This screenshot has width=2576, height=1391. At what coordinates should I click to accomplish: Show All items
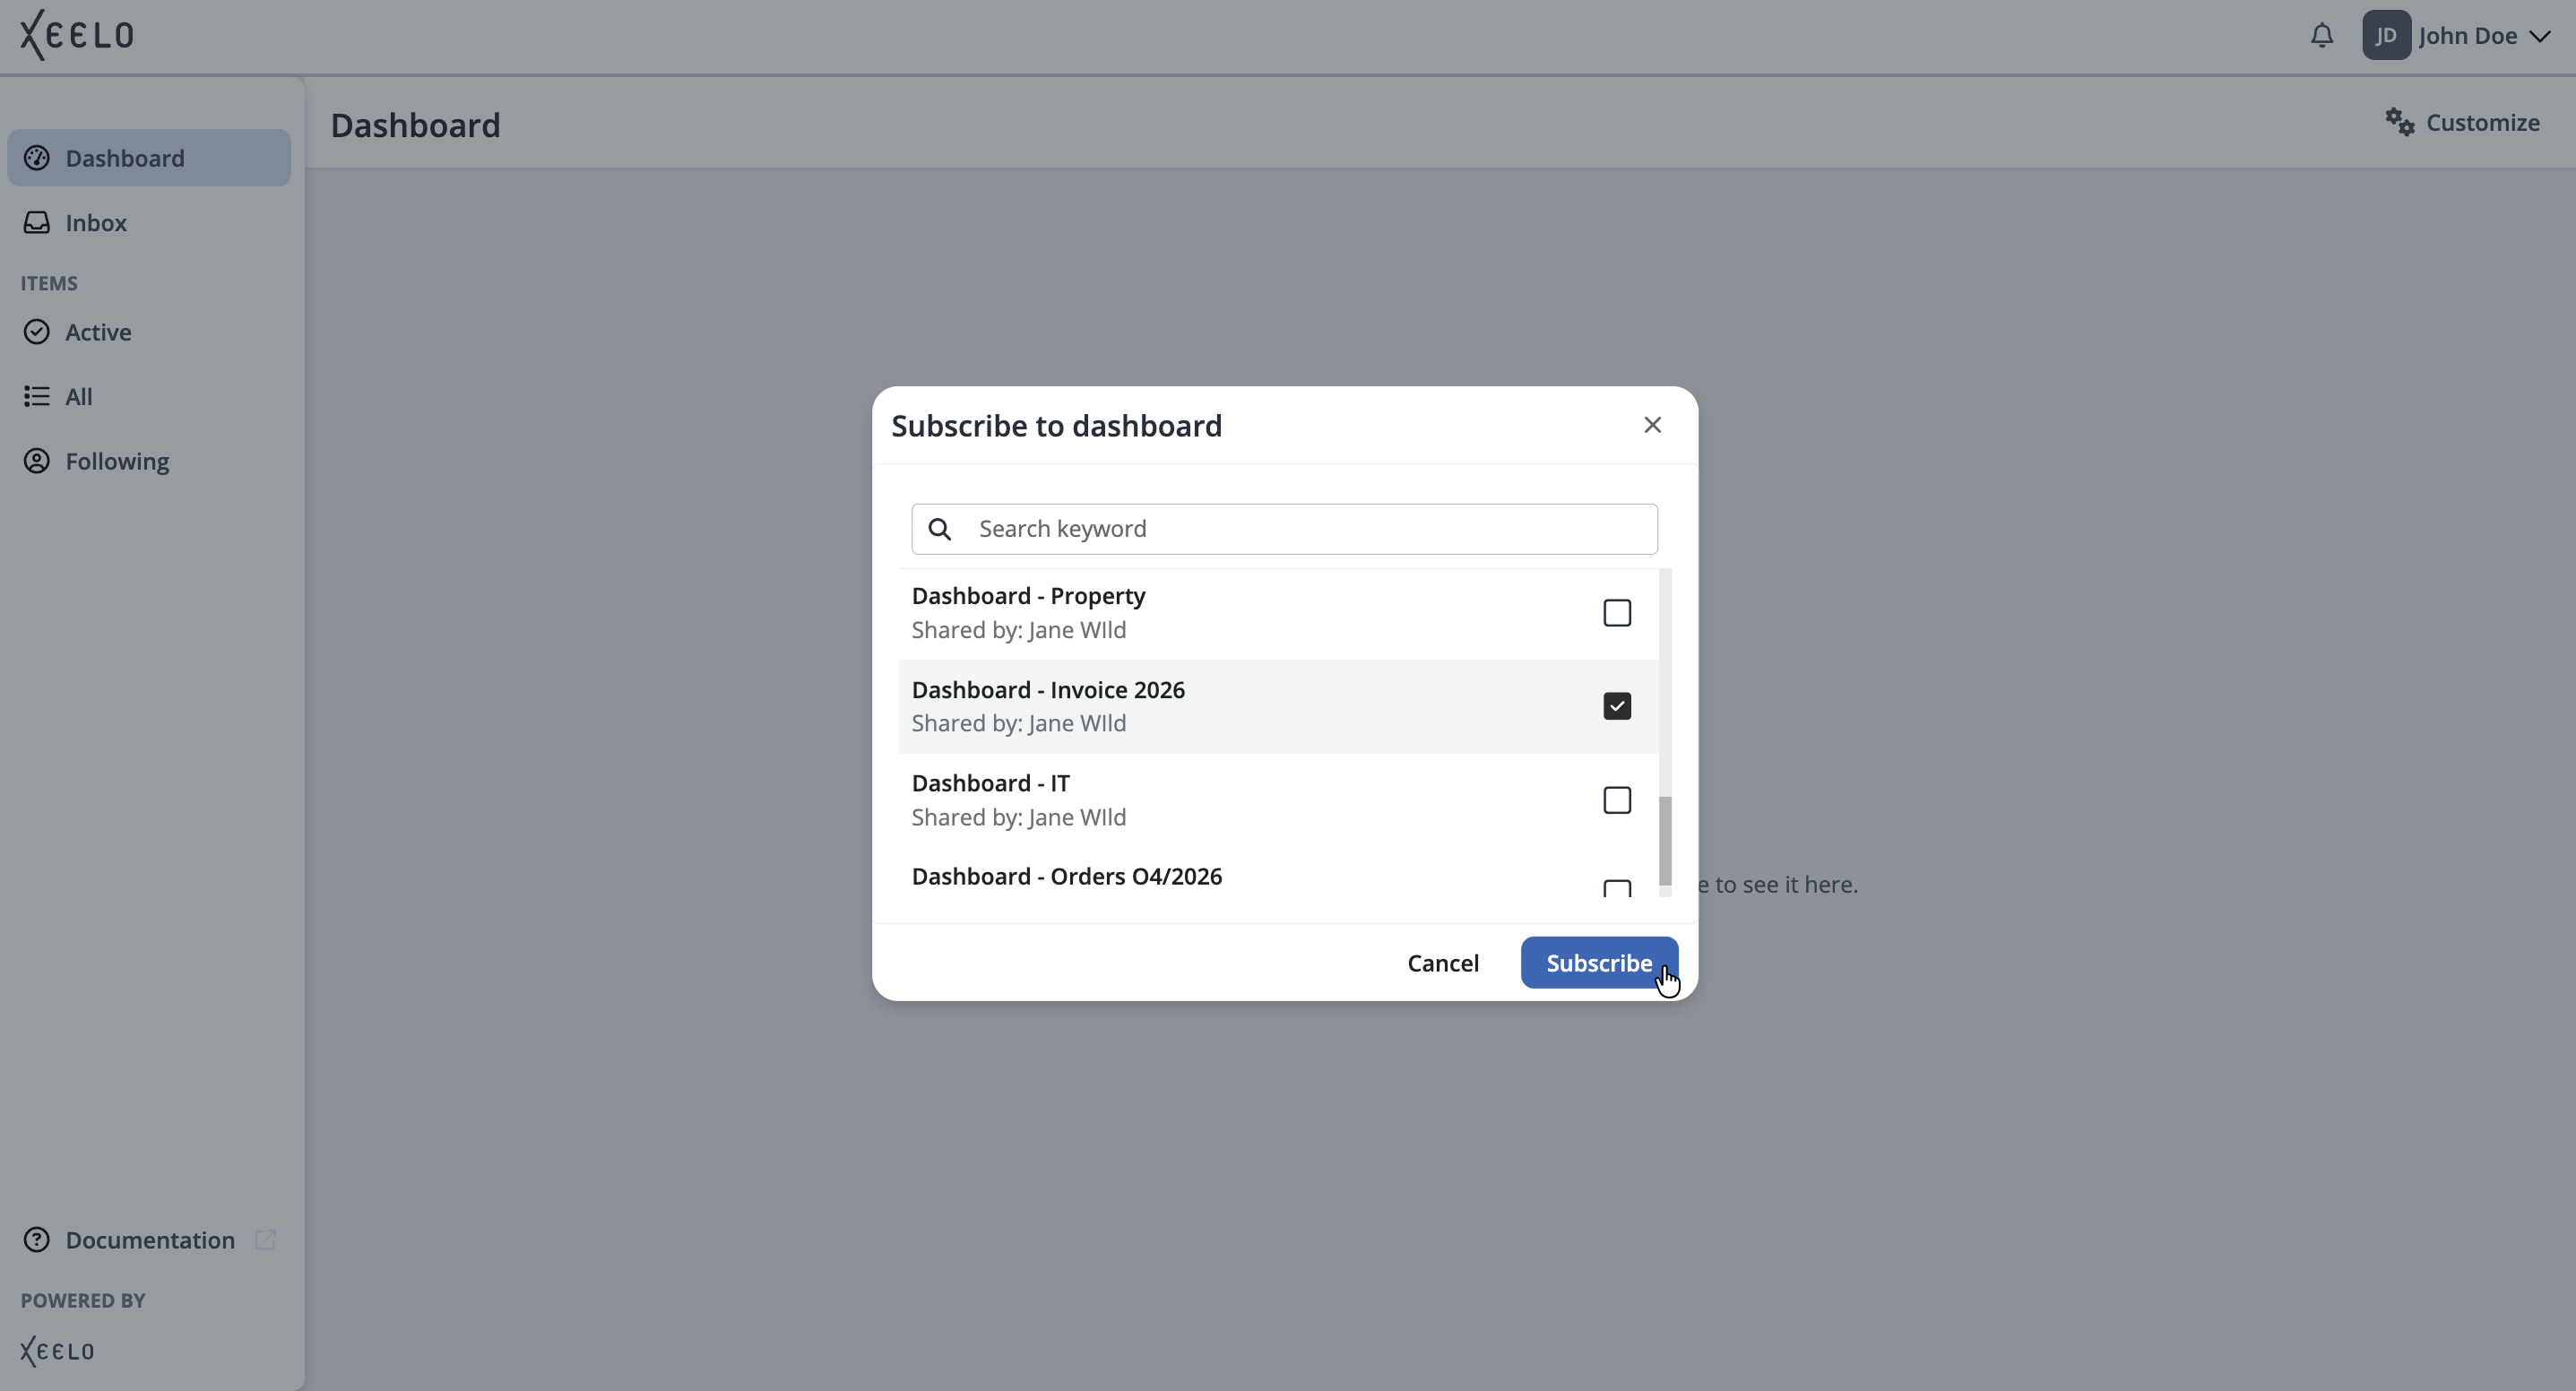click(79, 397)
